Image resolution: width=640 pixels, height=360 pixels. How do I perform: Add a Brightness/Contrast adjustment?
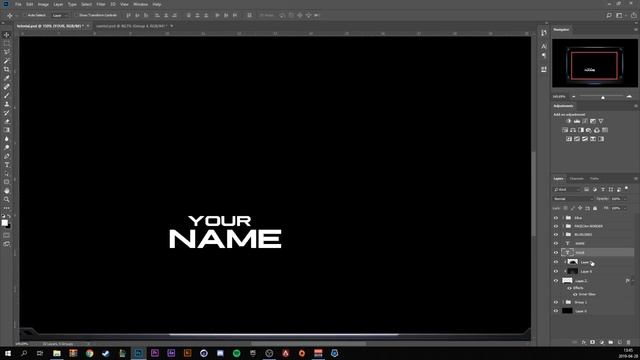coord(569,121)
